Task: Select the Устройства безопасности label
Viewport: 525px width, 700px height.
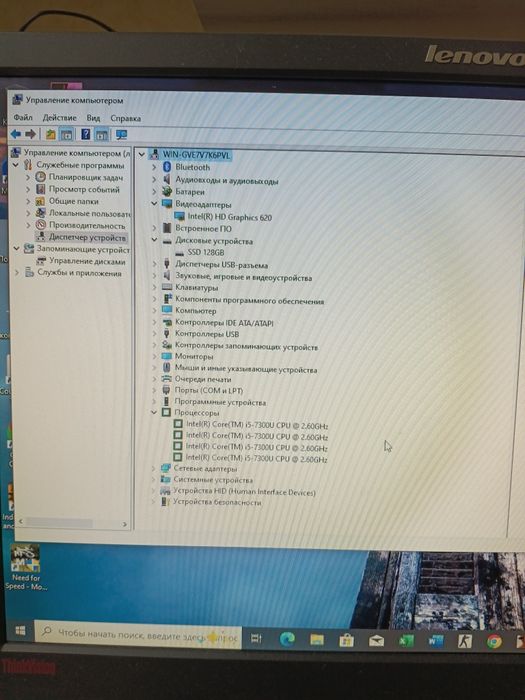Action: click(217, 502)
